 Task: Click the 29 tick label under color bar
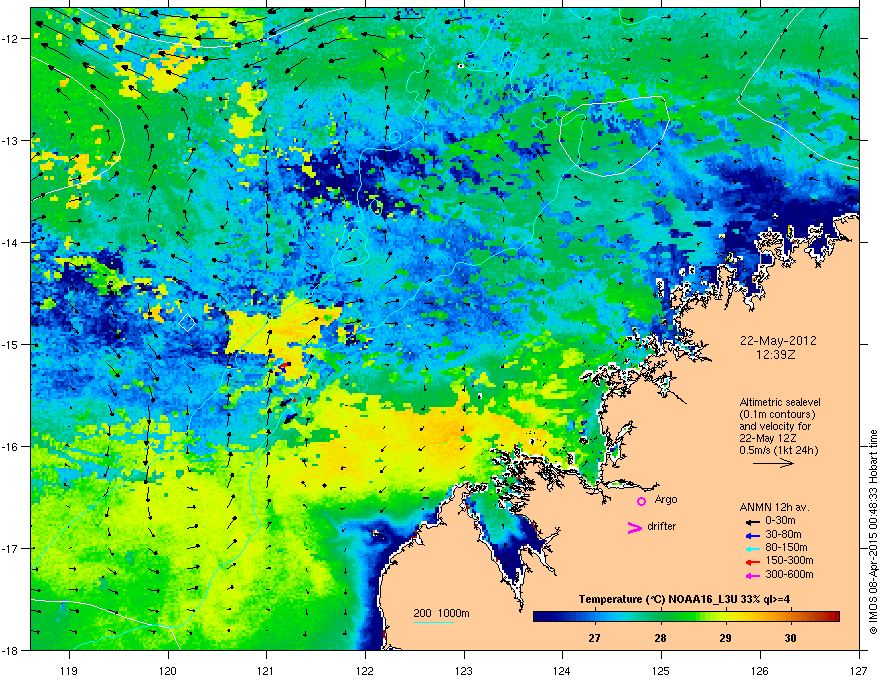725,638
